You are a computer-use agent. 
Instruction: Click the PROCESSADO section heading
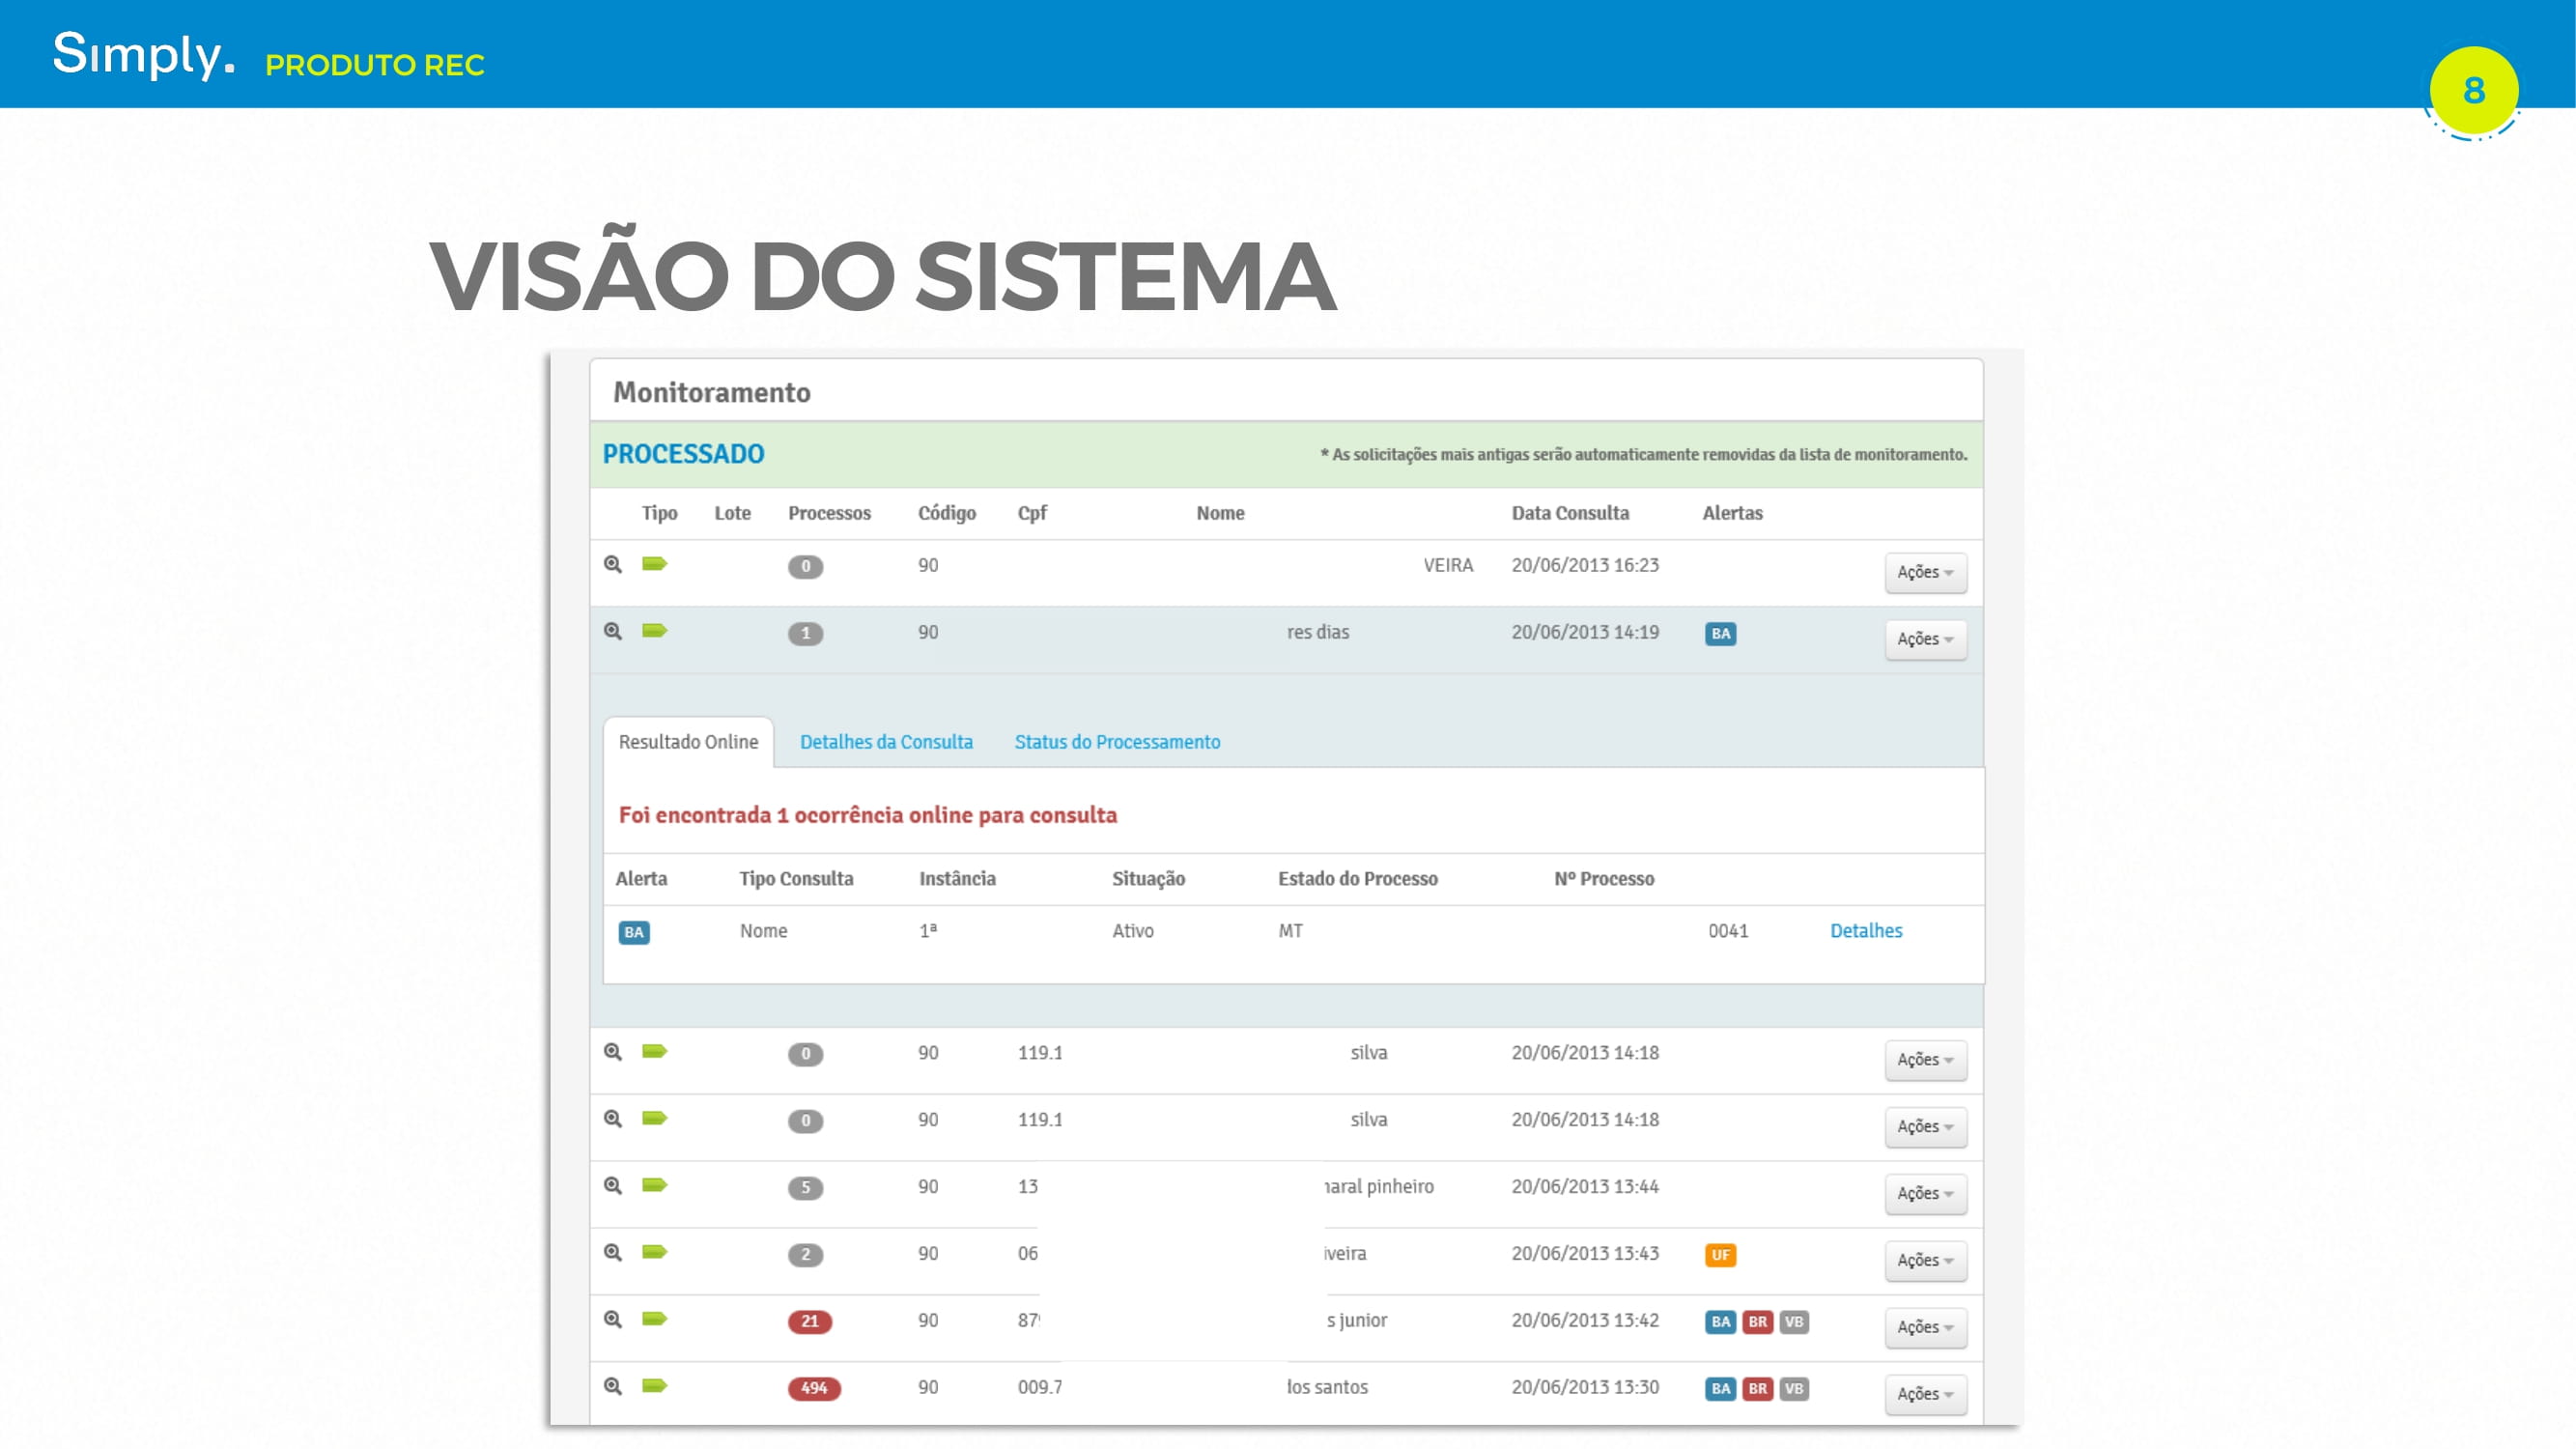pyautogui.click(x=683, y=454)
